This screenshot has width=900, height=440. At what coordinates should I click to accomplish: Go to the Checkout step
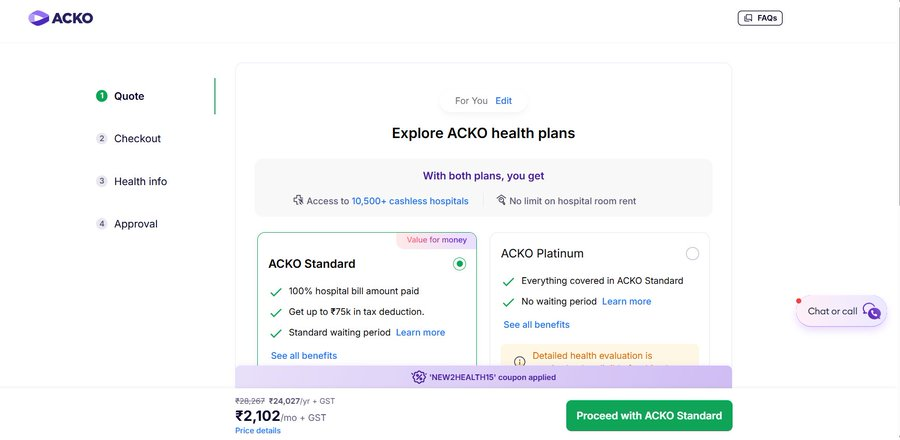(x=137, y=139)
